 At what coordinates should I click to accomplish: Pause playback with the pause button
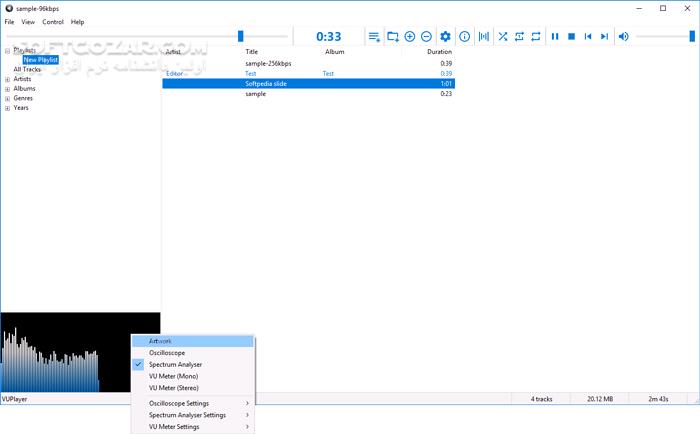554,37
